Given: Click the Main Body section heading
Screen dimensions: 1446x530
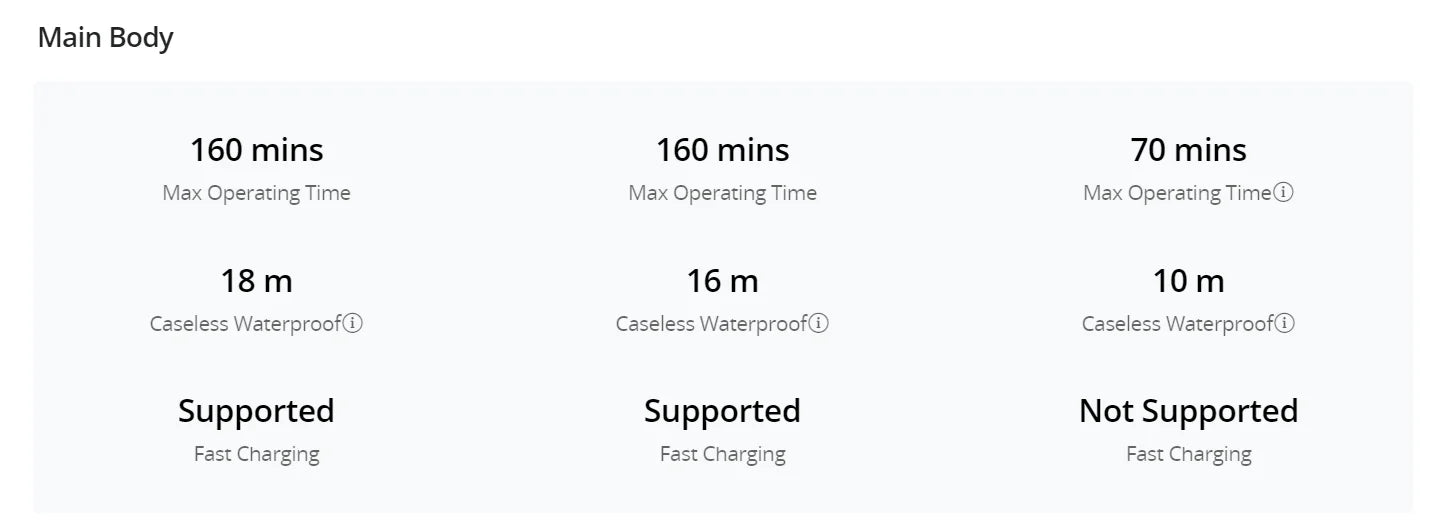Looking at the screenshot, I should (x=106, y=38).
